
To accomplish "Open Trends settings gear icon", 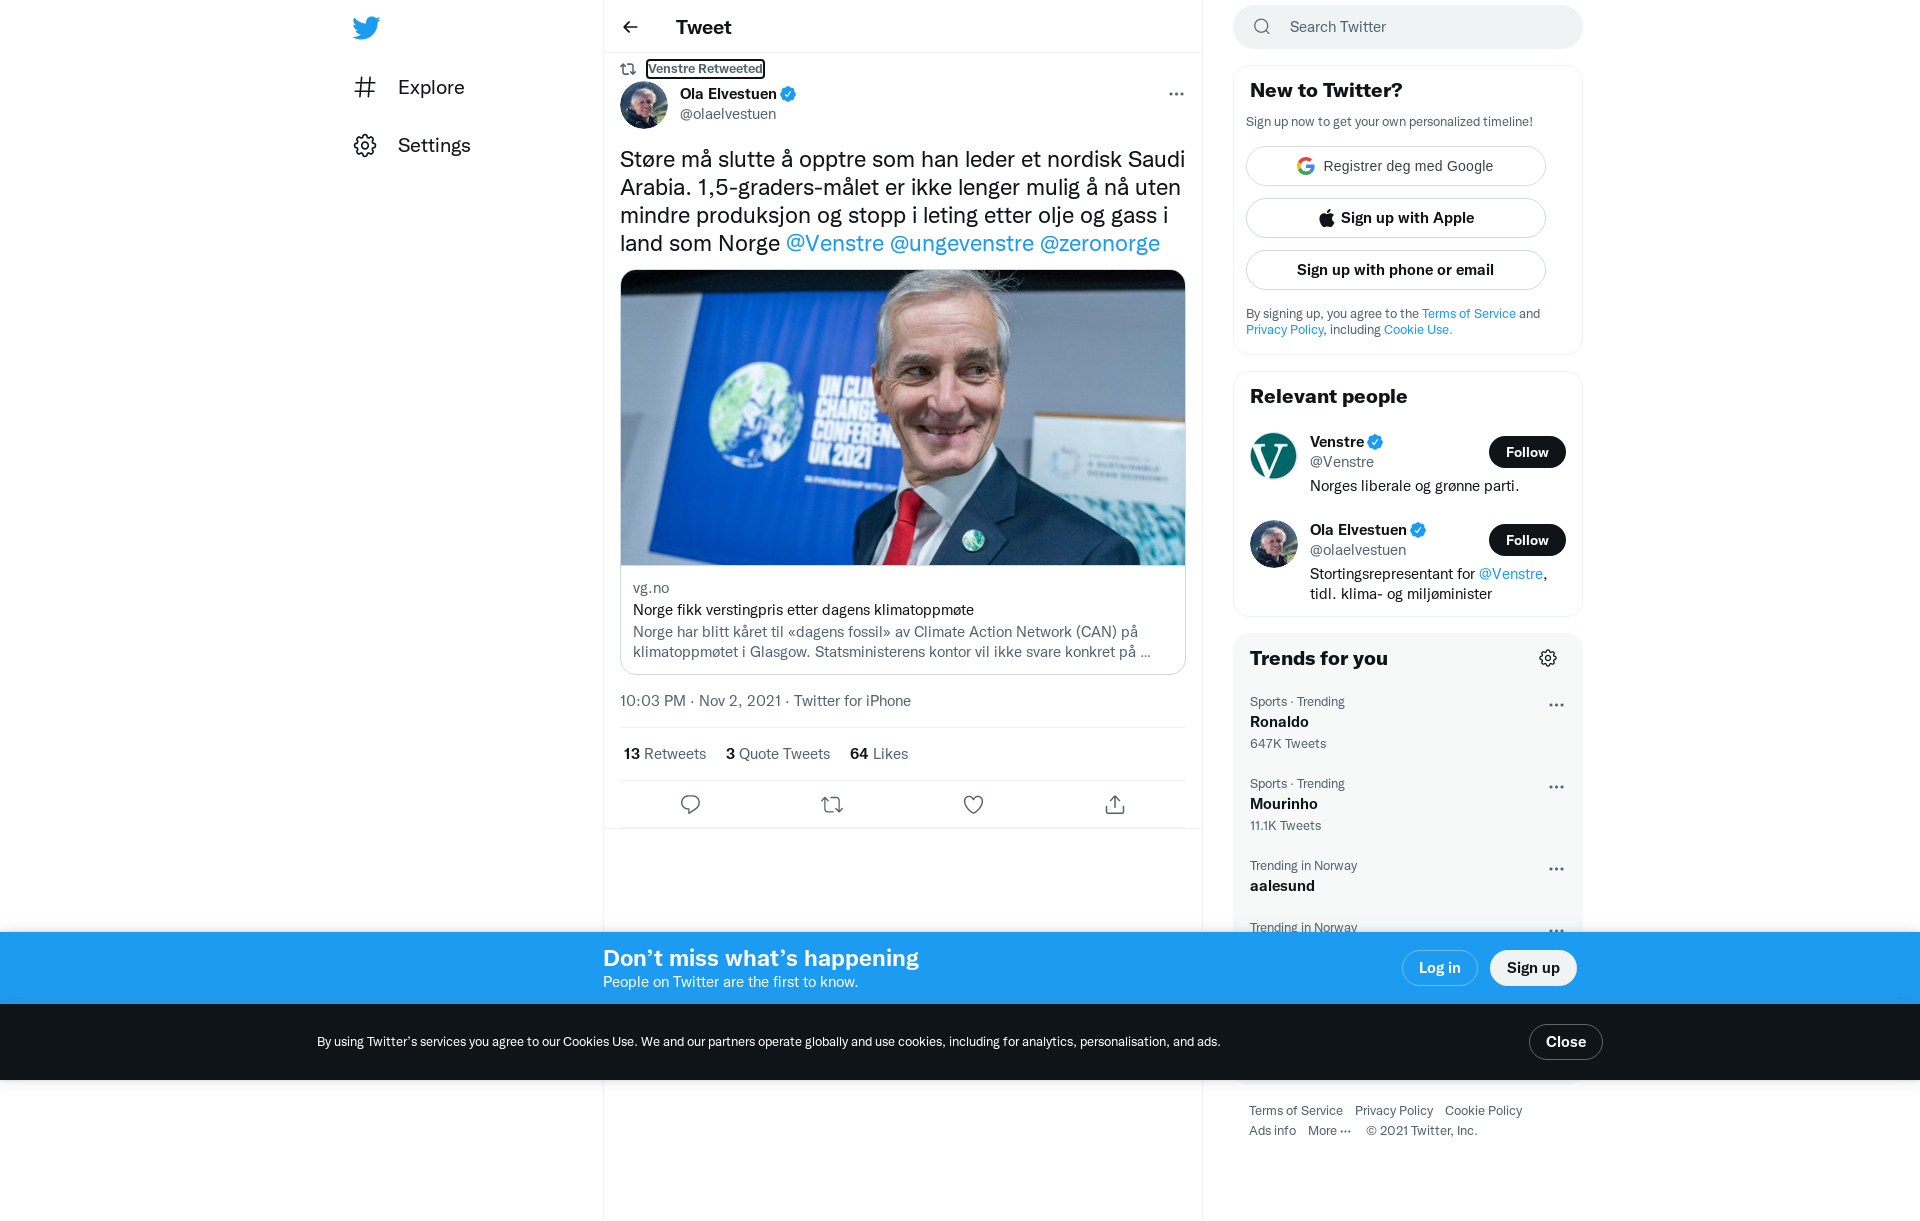I will pyautogui.click(x=1548, y=658).
